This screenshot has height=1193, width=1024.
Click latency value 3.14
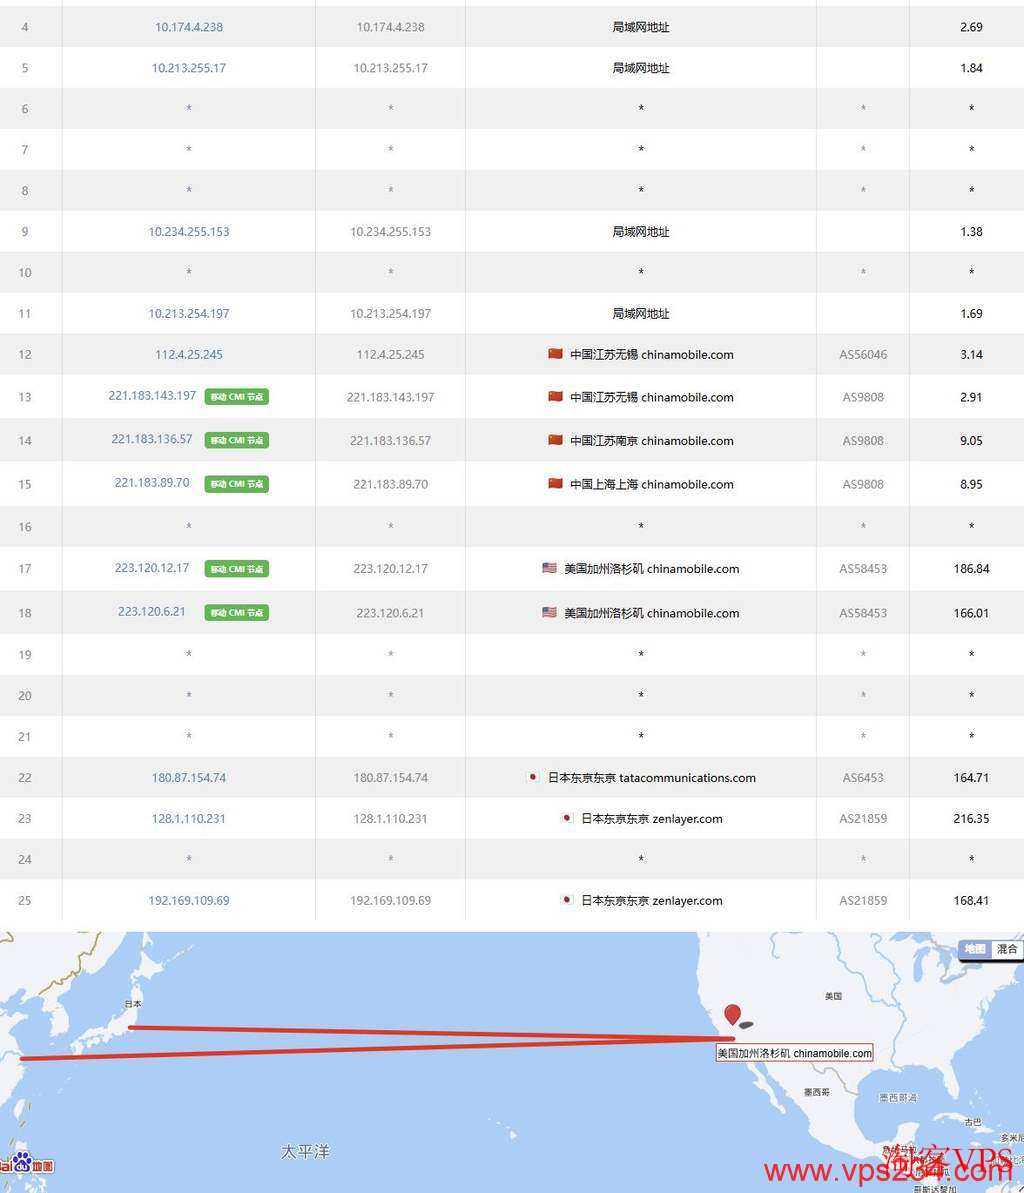(972, 355)
